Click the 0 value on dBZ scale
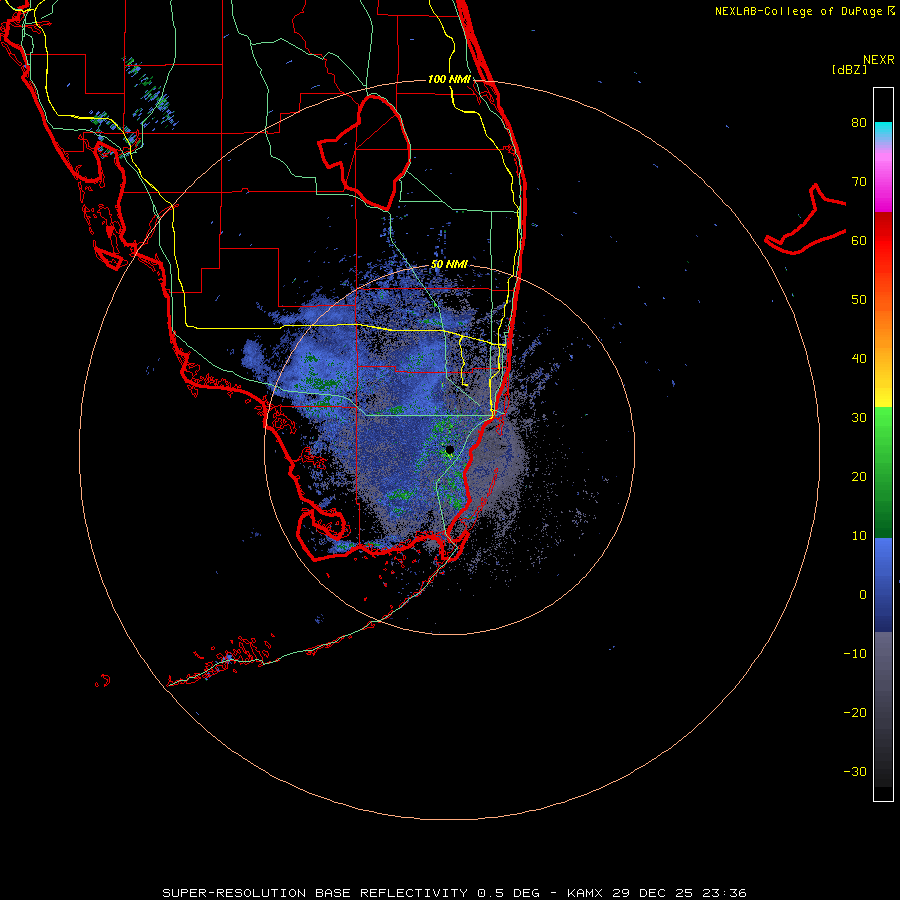The height and width of the screenshot is (900, 900). pos(863,595)
